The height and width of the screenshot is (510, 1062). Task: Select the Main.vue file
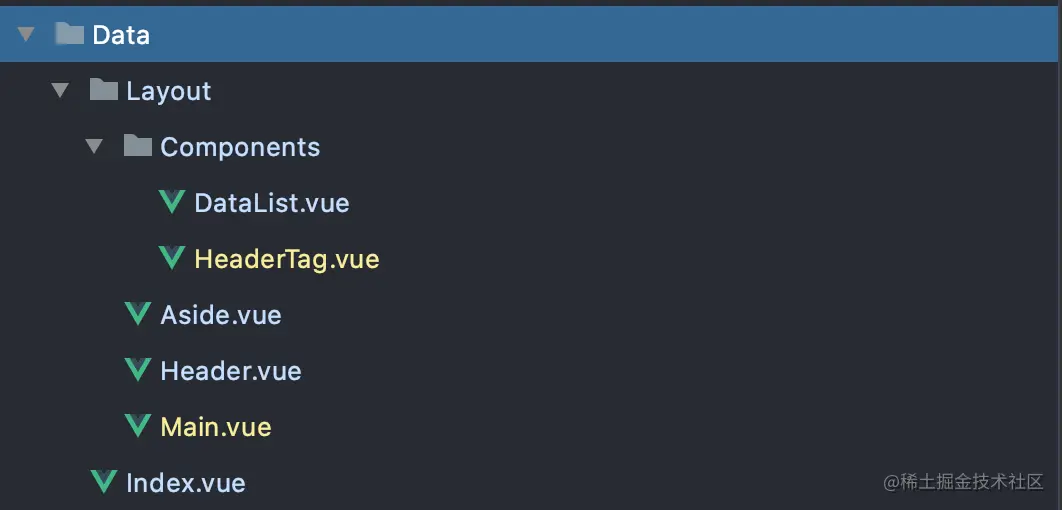tap(216, 427)
